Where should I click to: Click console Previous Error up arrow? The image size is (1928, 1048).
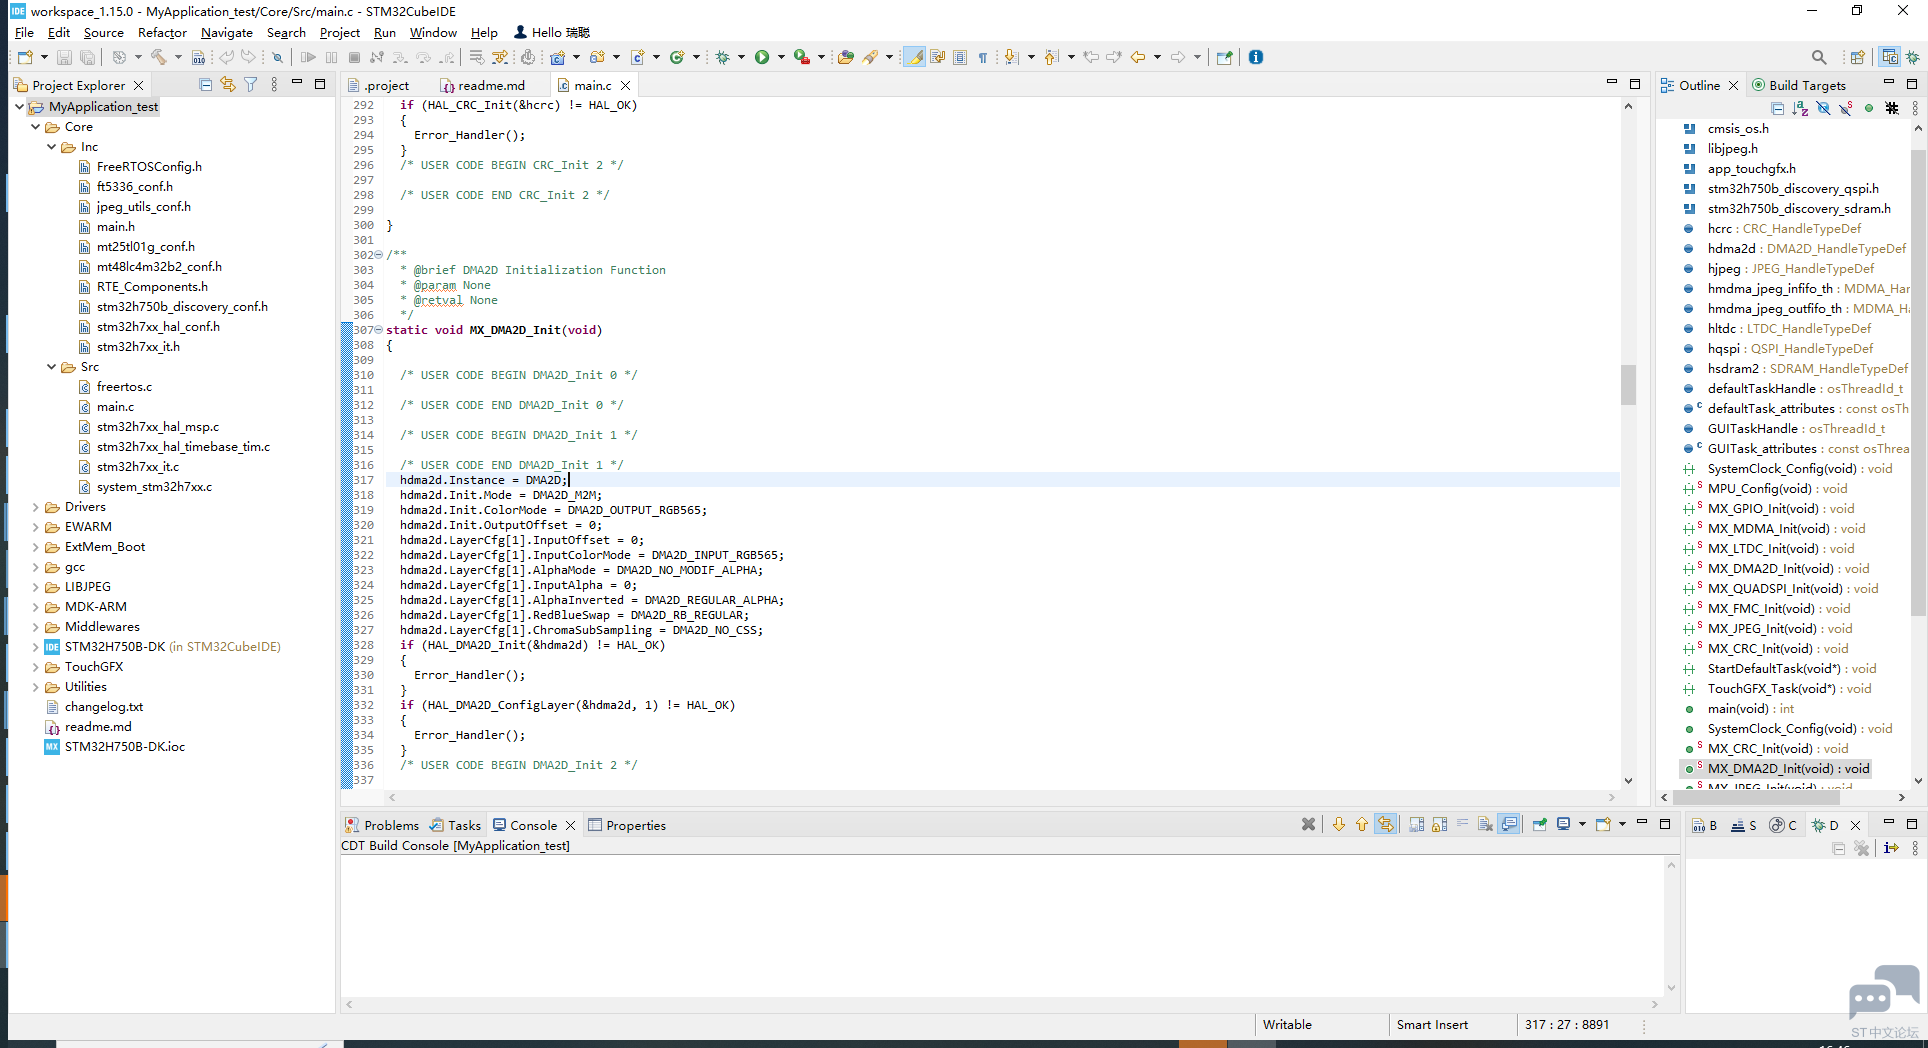click(x=1362, y=825)
